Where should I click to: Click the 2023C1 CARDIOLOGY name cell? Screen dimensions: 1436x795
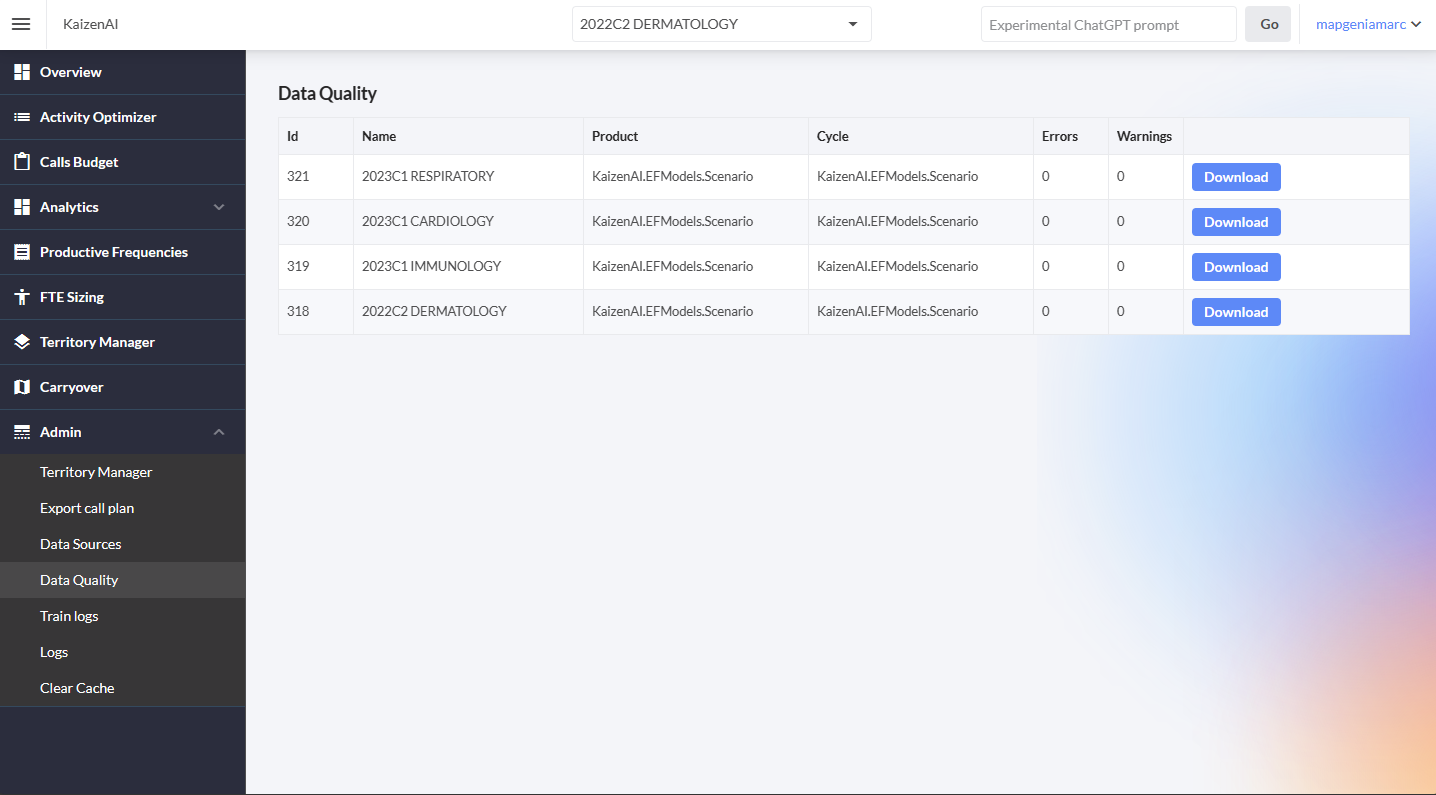click(x=468, y=222)
